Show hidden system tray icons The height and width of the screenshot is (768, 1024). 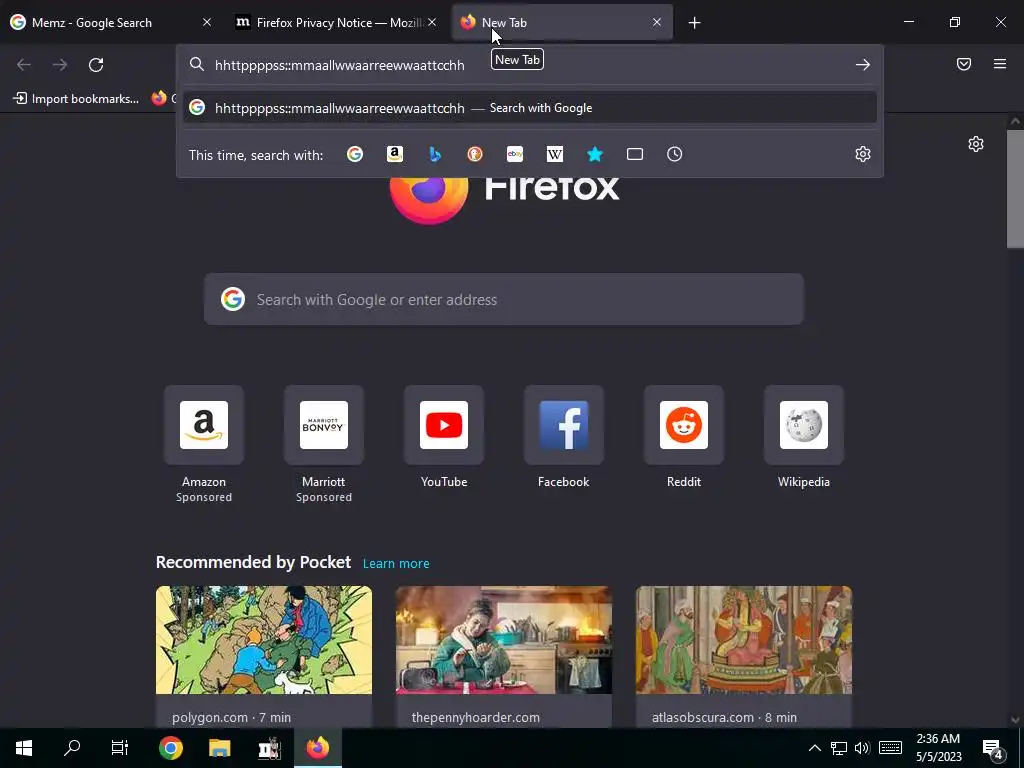814,748
